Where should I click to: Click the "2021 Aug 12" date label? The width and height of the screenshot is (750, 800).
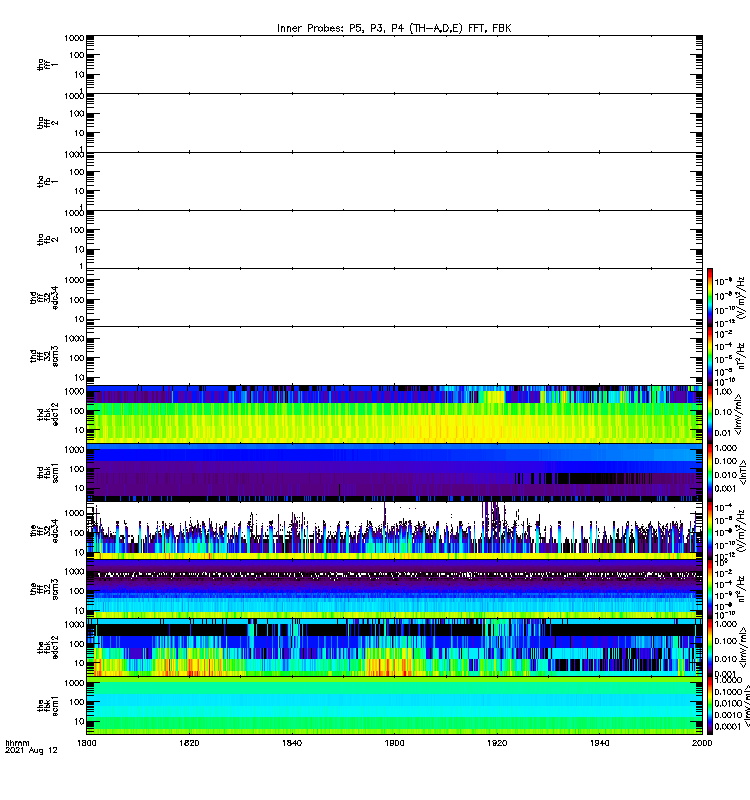(31, 751)
